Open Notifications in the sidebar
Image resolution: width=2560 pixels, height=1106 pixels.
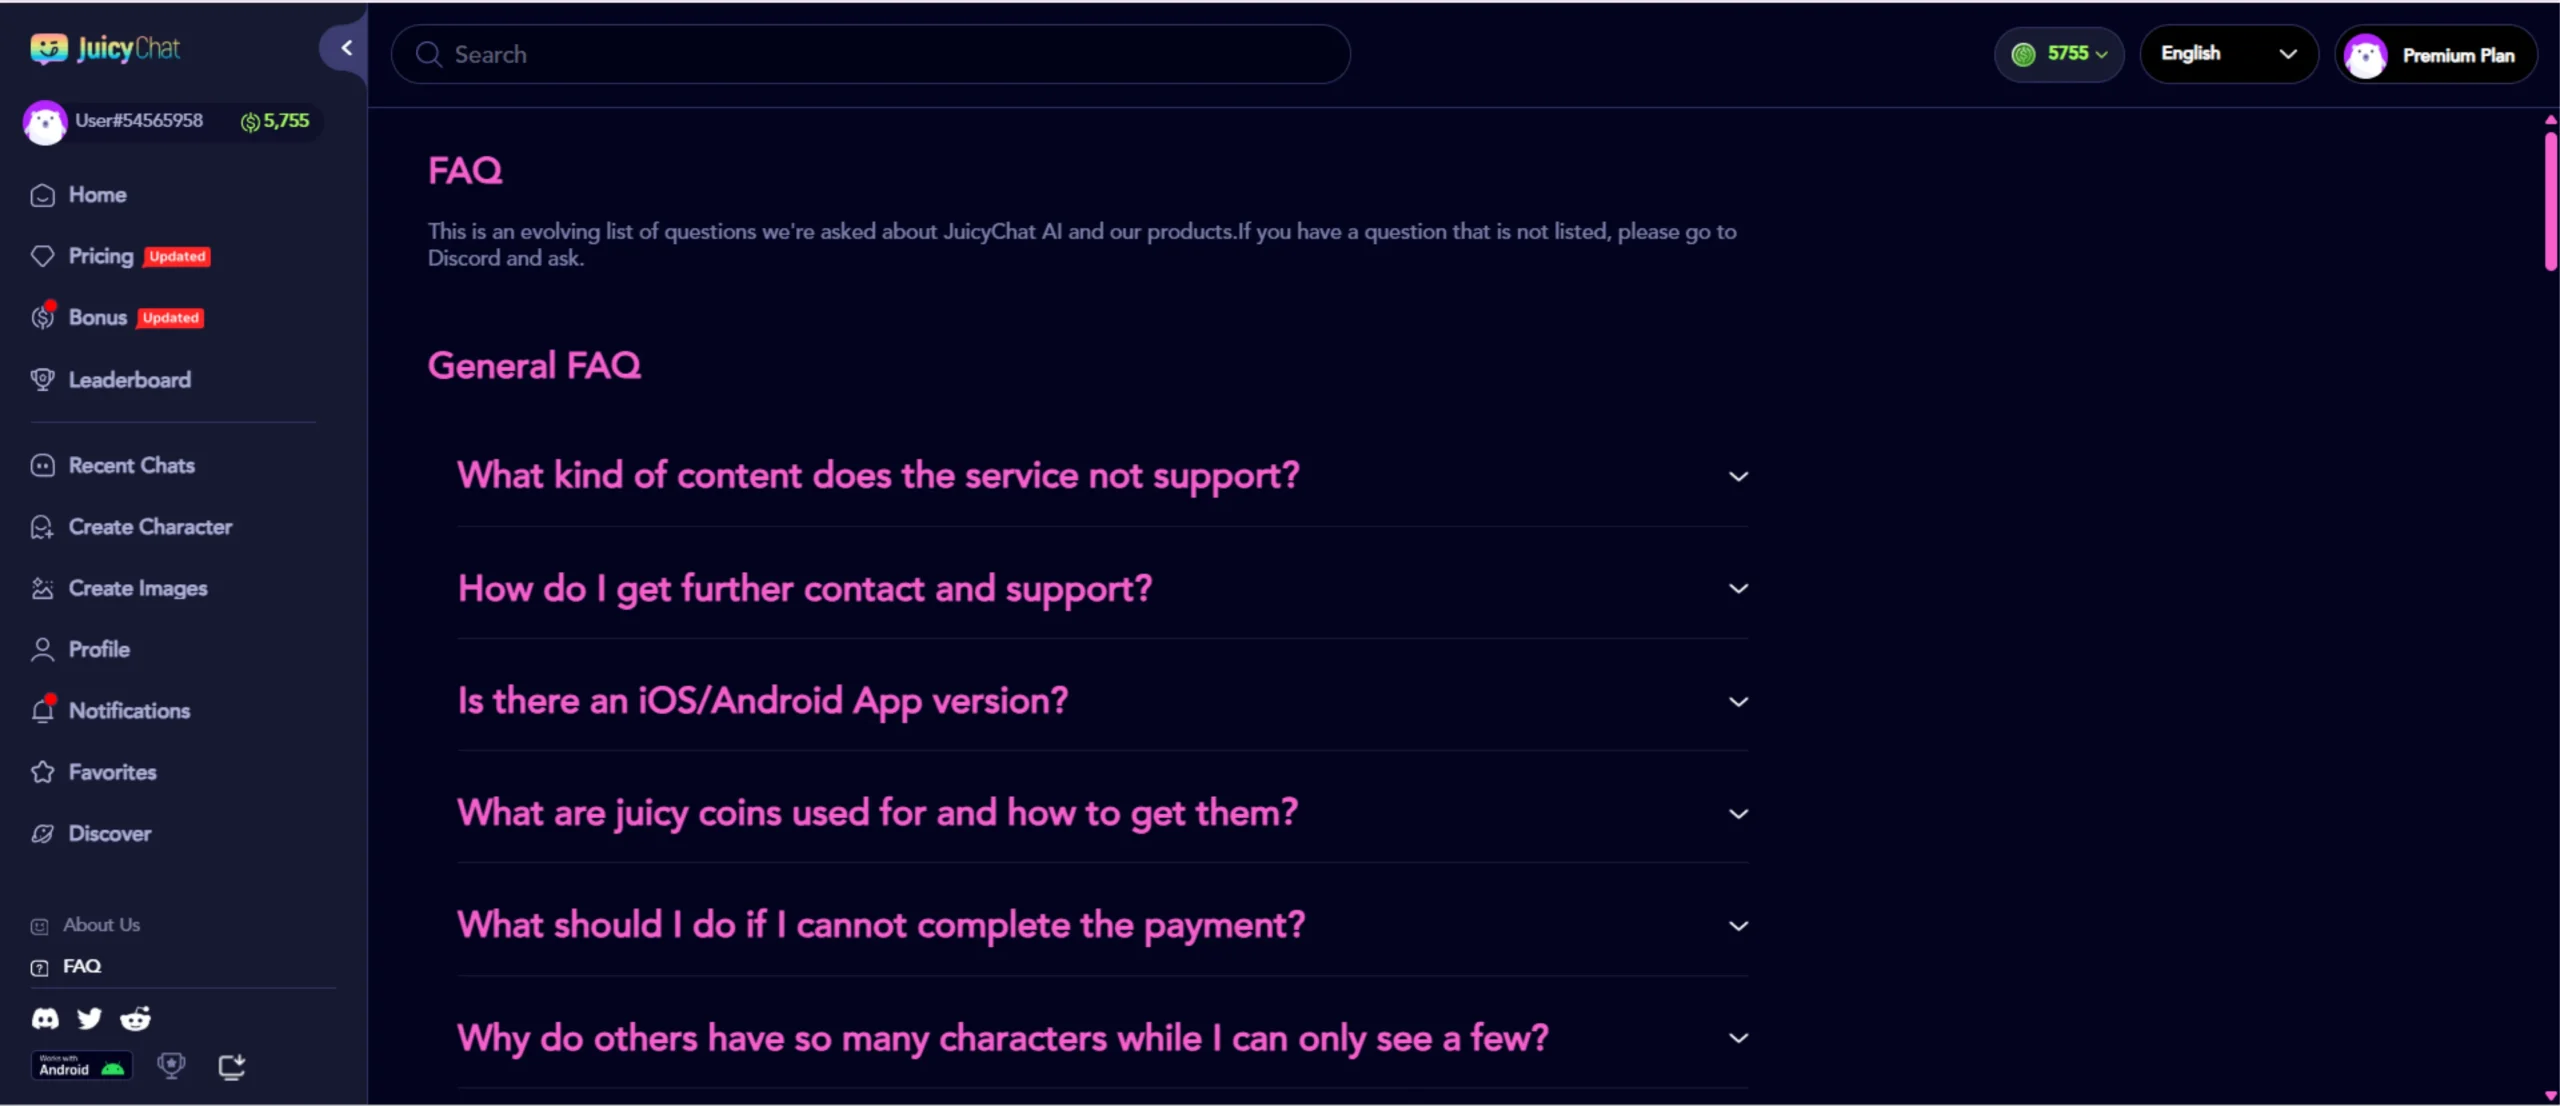(129, 711)
